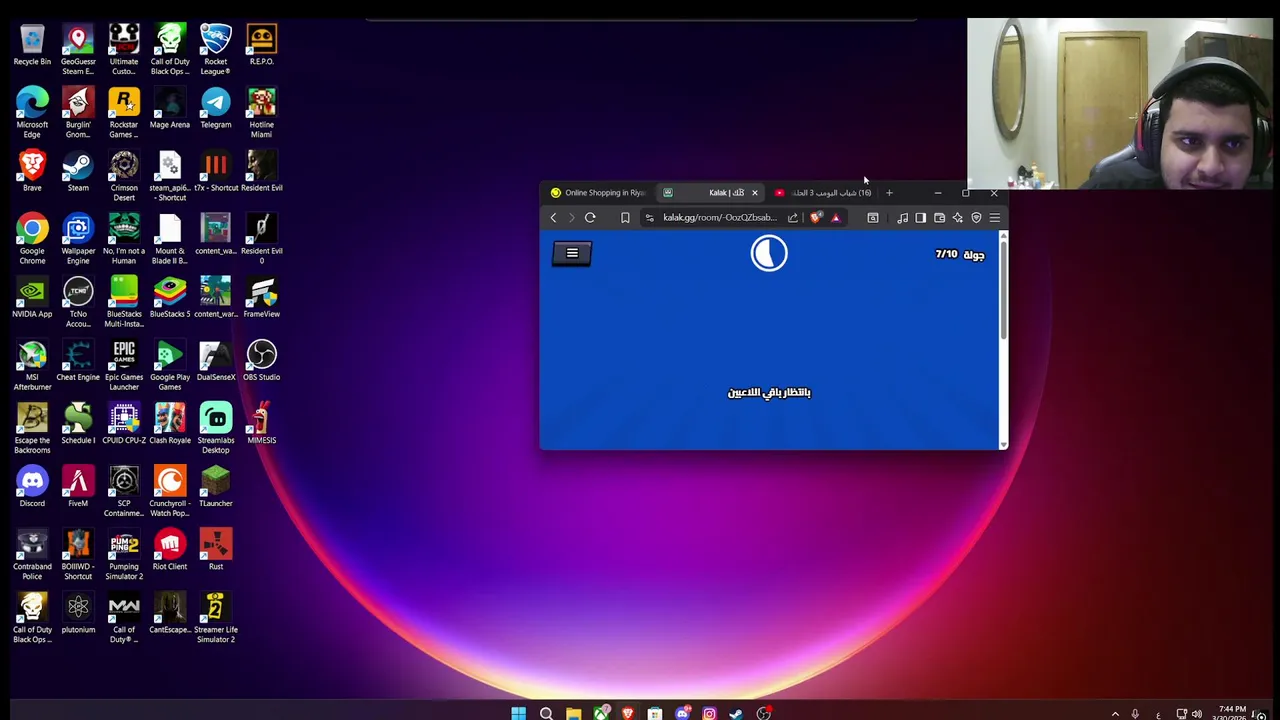The image size is (1280, 720).
Task: Select Riot Client desktop icon
Action: pyautogui.click(x=170, y=550)
